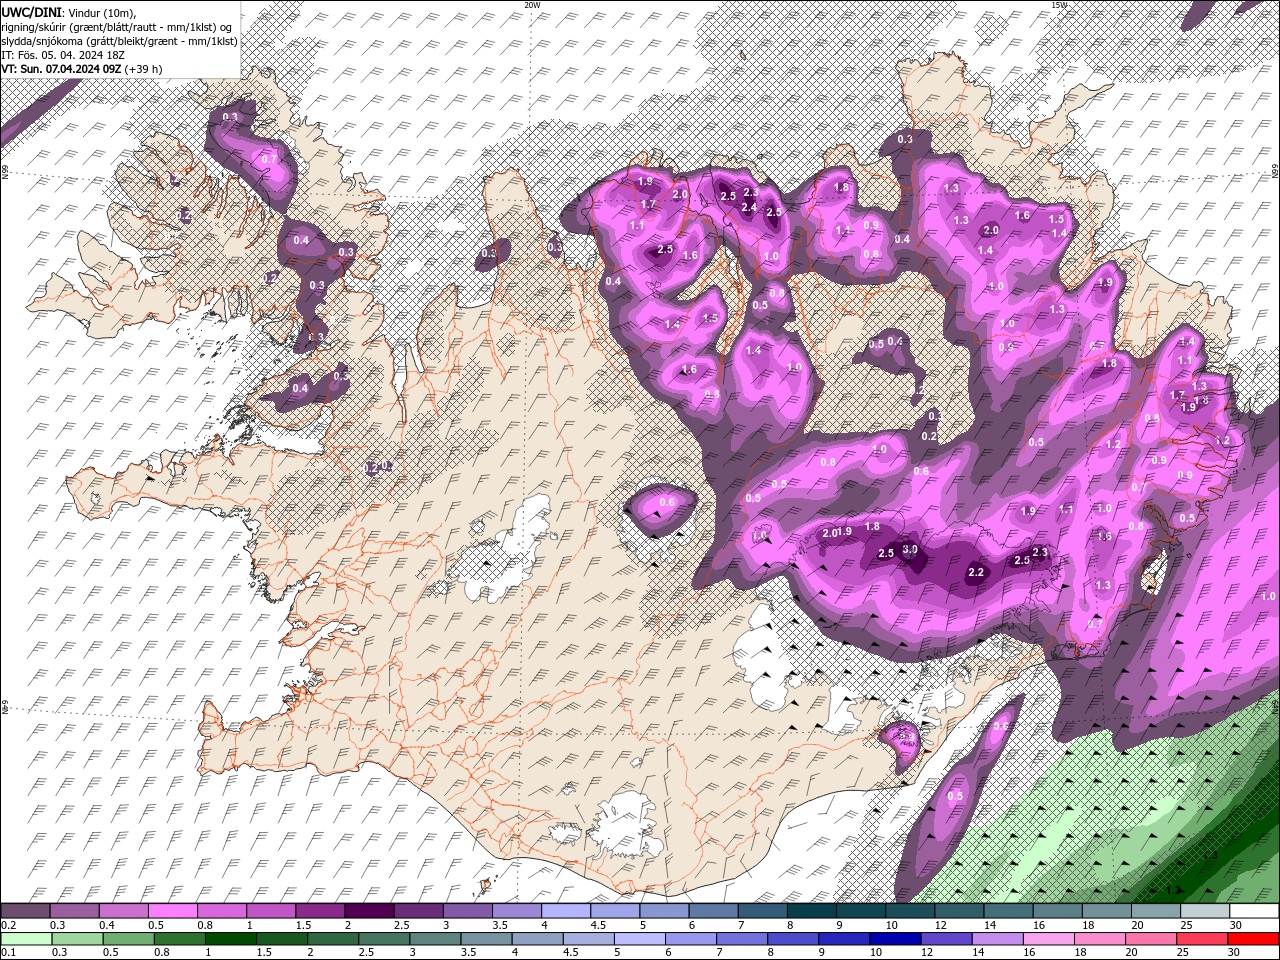Click the 0.6 value inside the isolated oval patch
Viewport: 1280px width, 960px height.
click(x=668, y=502)
